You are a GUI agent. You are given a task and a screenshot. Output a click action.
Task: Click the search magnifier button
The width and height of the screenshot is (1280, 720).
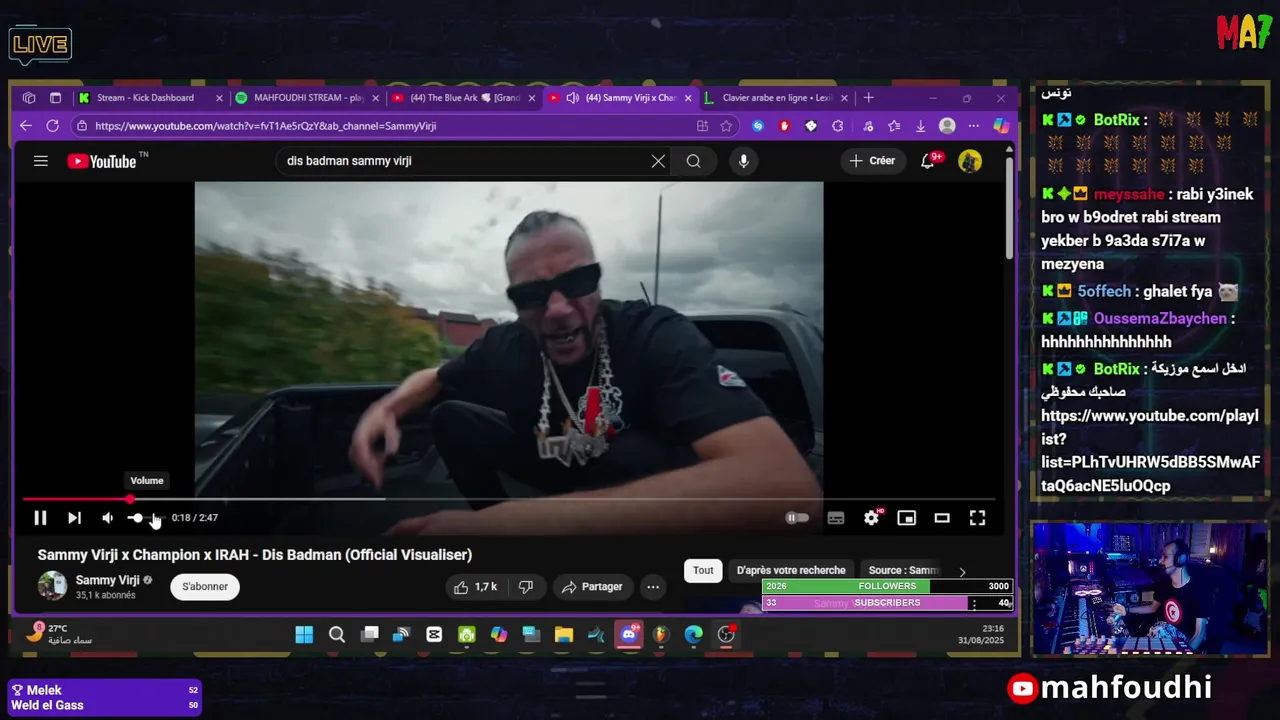(x=694, y=161)
